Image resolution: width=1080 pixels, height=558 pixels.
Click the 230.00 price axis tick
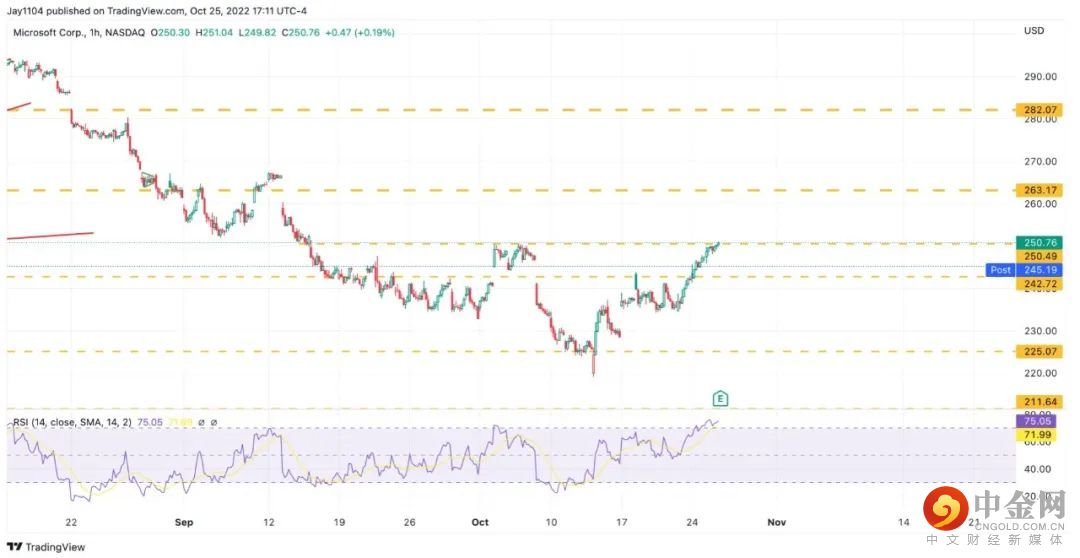click(x=1040, y=331)
